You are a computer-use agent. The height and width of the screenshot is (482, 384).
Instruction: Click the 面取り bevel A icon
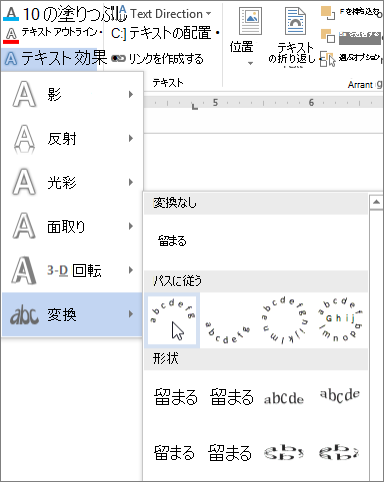[x=24, y=226]
